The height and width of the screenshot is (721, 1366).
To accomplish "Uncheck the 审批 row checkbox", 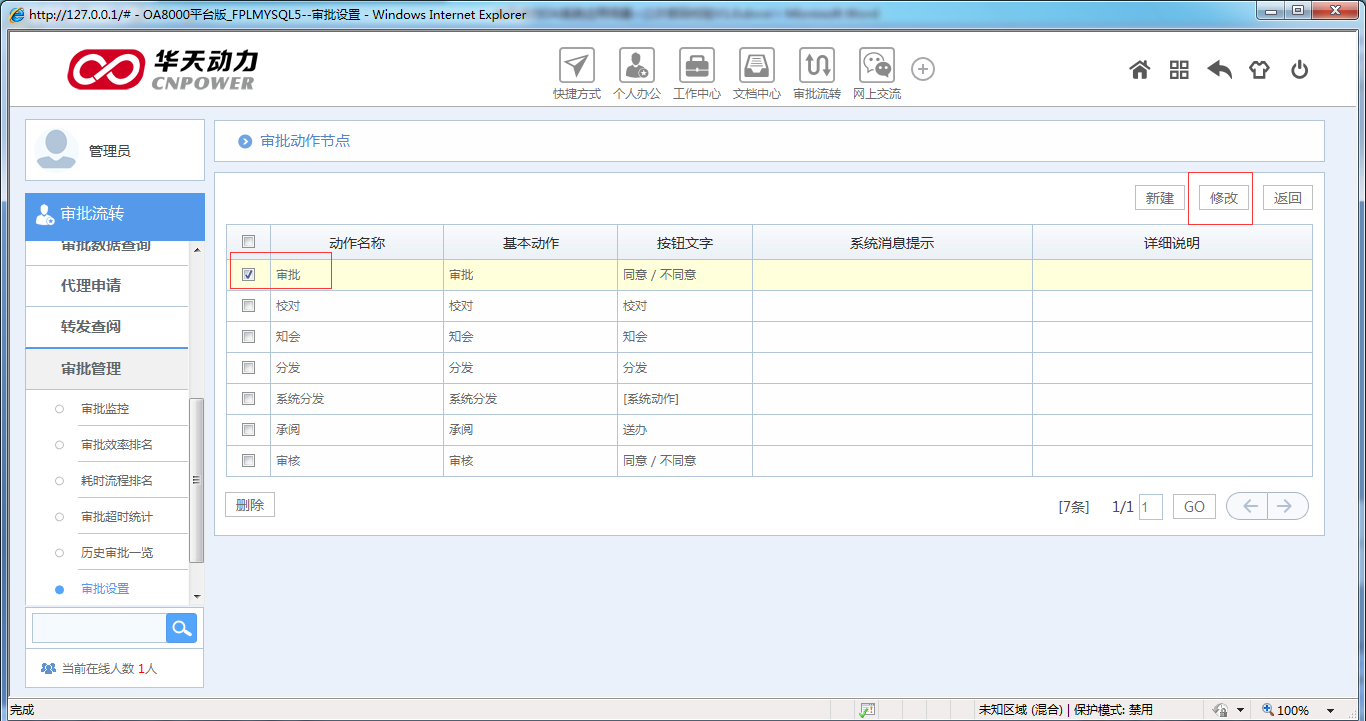I will pos(248,272).
